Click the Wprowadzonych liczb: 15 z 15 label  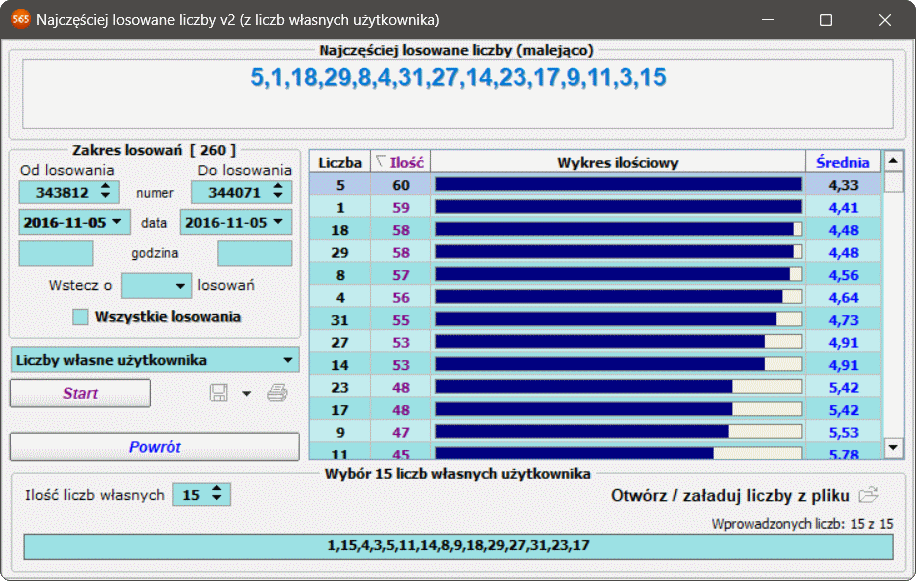pos(802,524)
